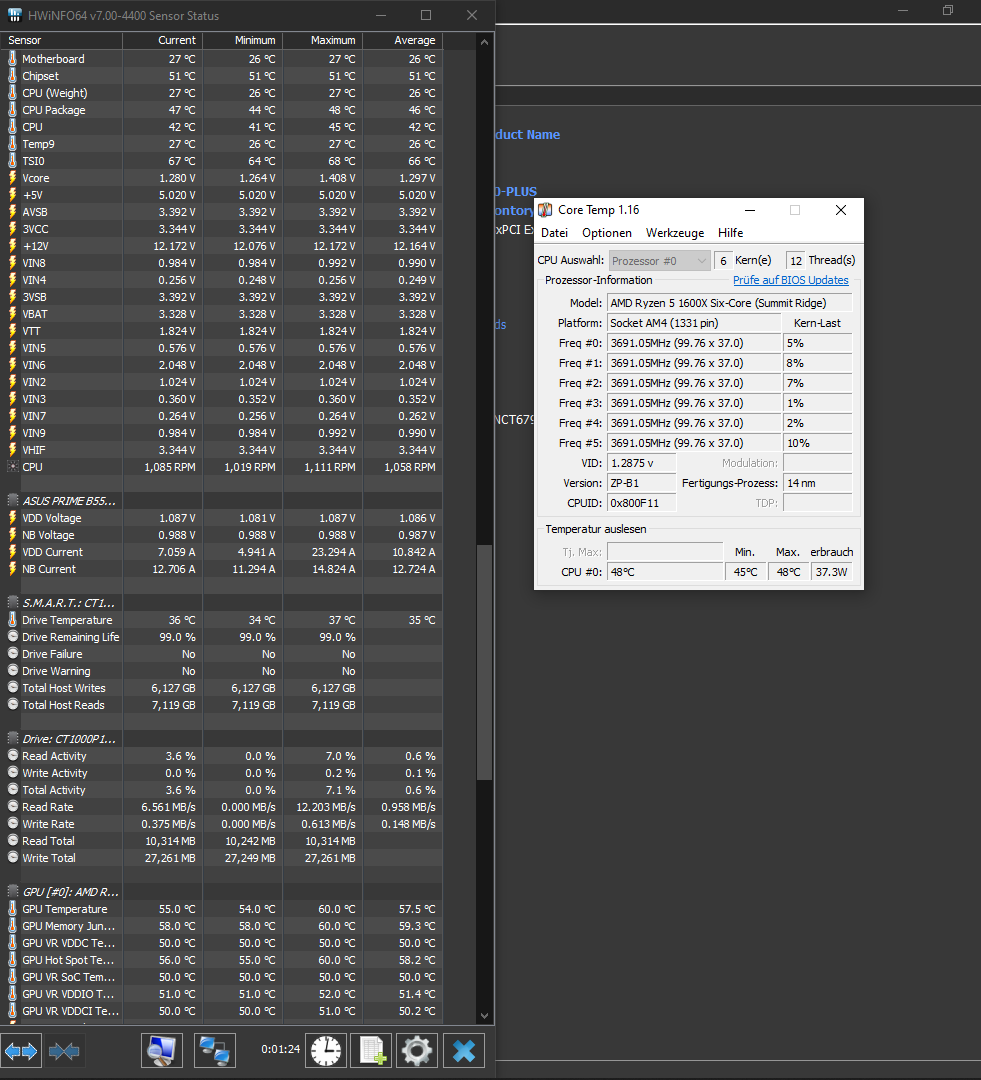Minimize the Core Temp window
This screenshot has width=981, height=1080.
[x=750, y=210]
